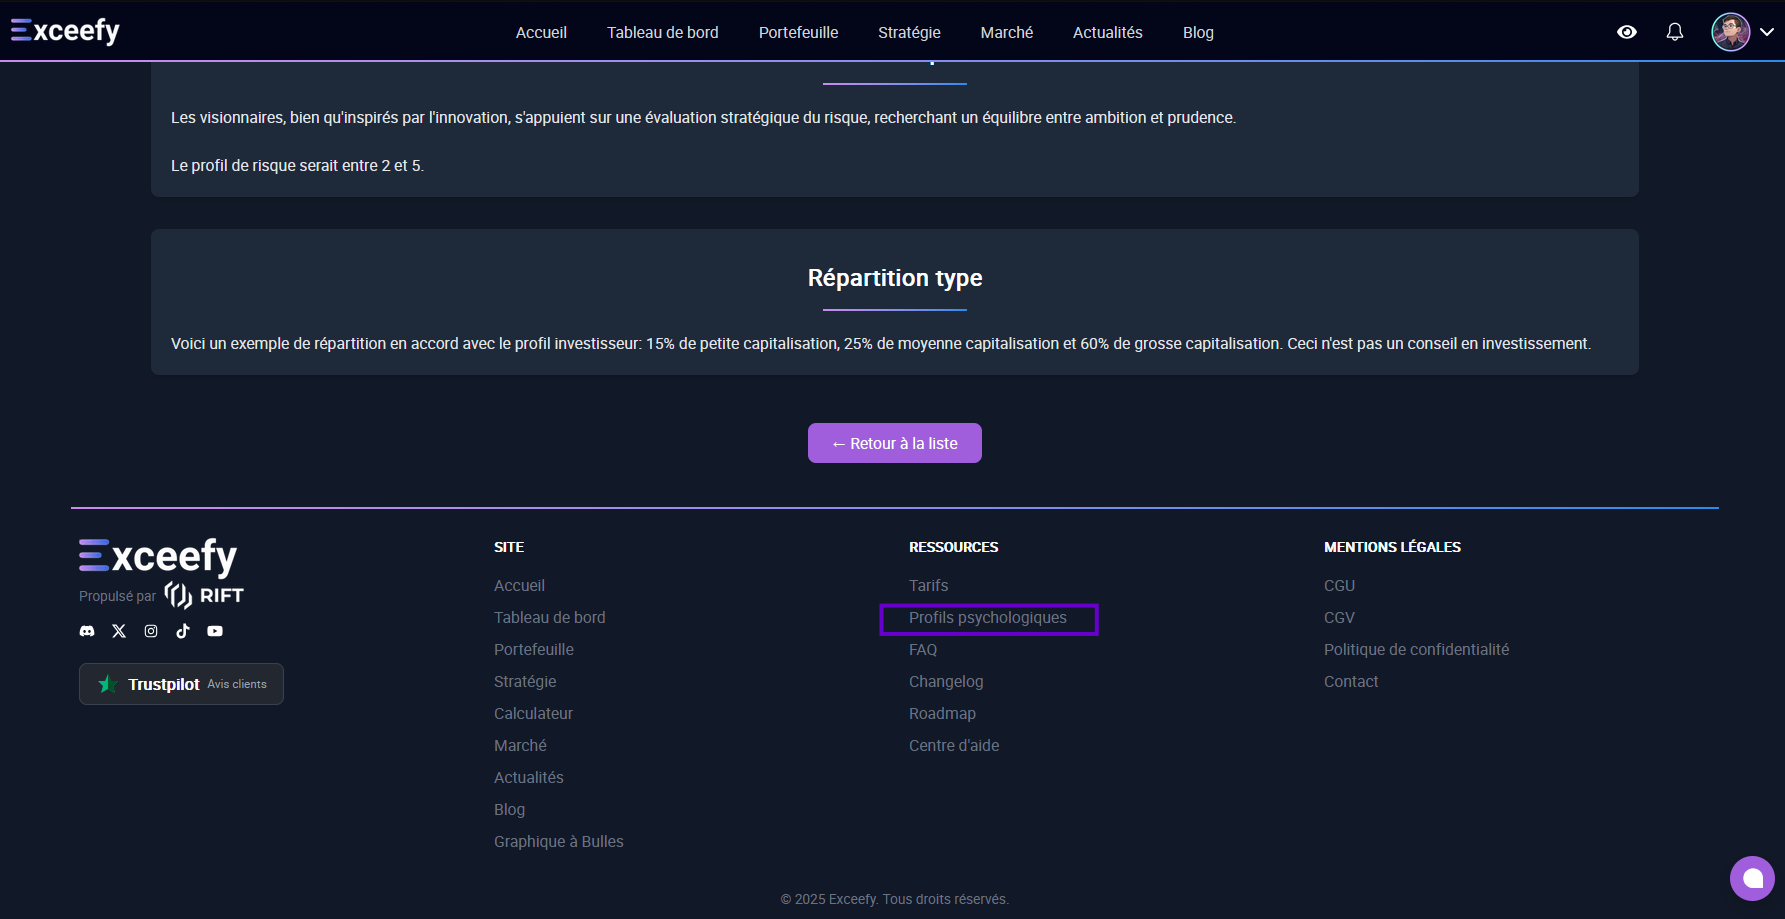Open Tableau de bord in navbar
This screenshot has height=919, width=1785.
pyautogui.click(x=662, y=32)
